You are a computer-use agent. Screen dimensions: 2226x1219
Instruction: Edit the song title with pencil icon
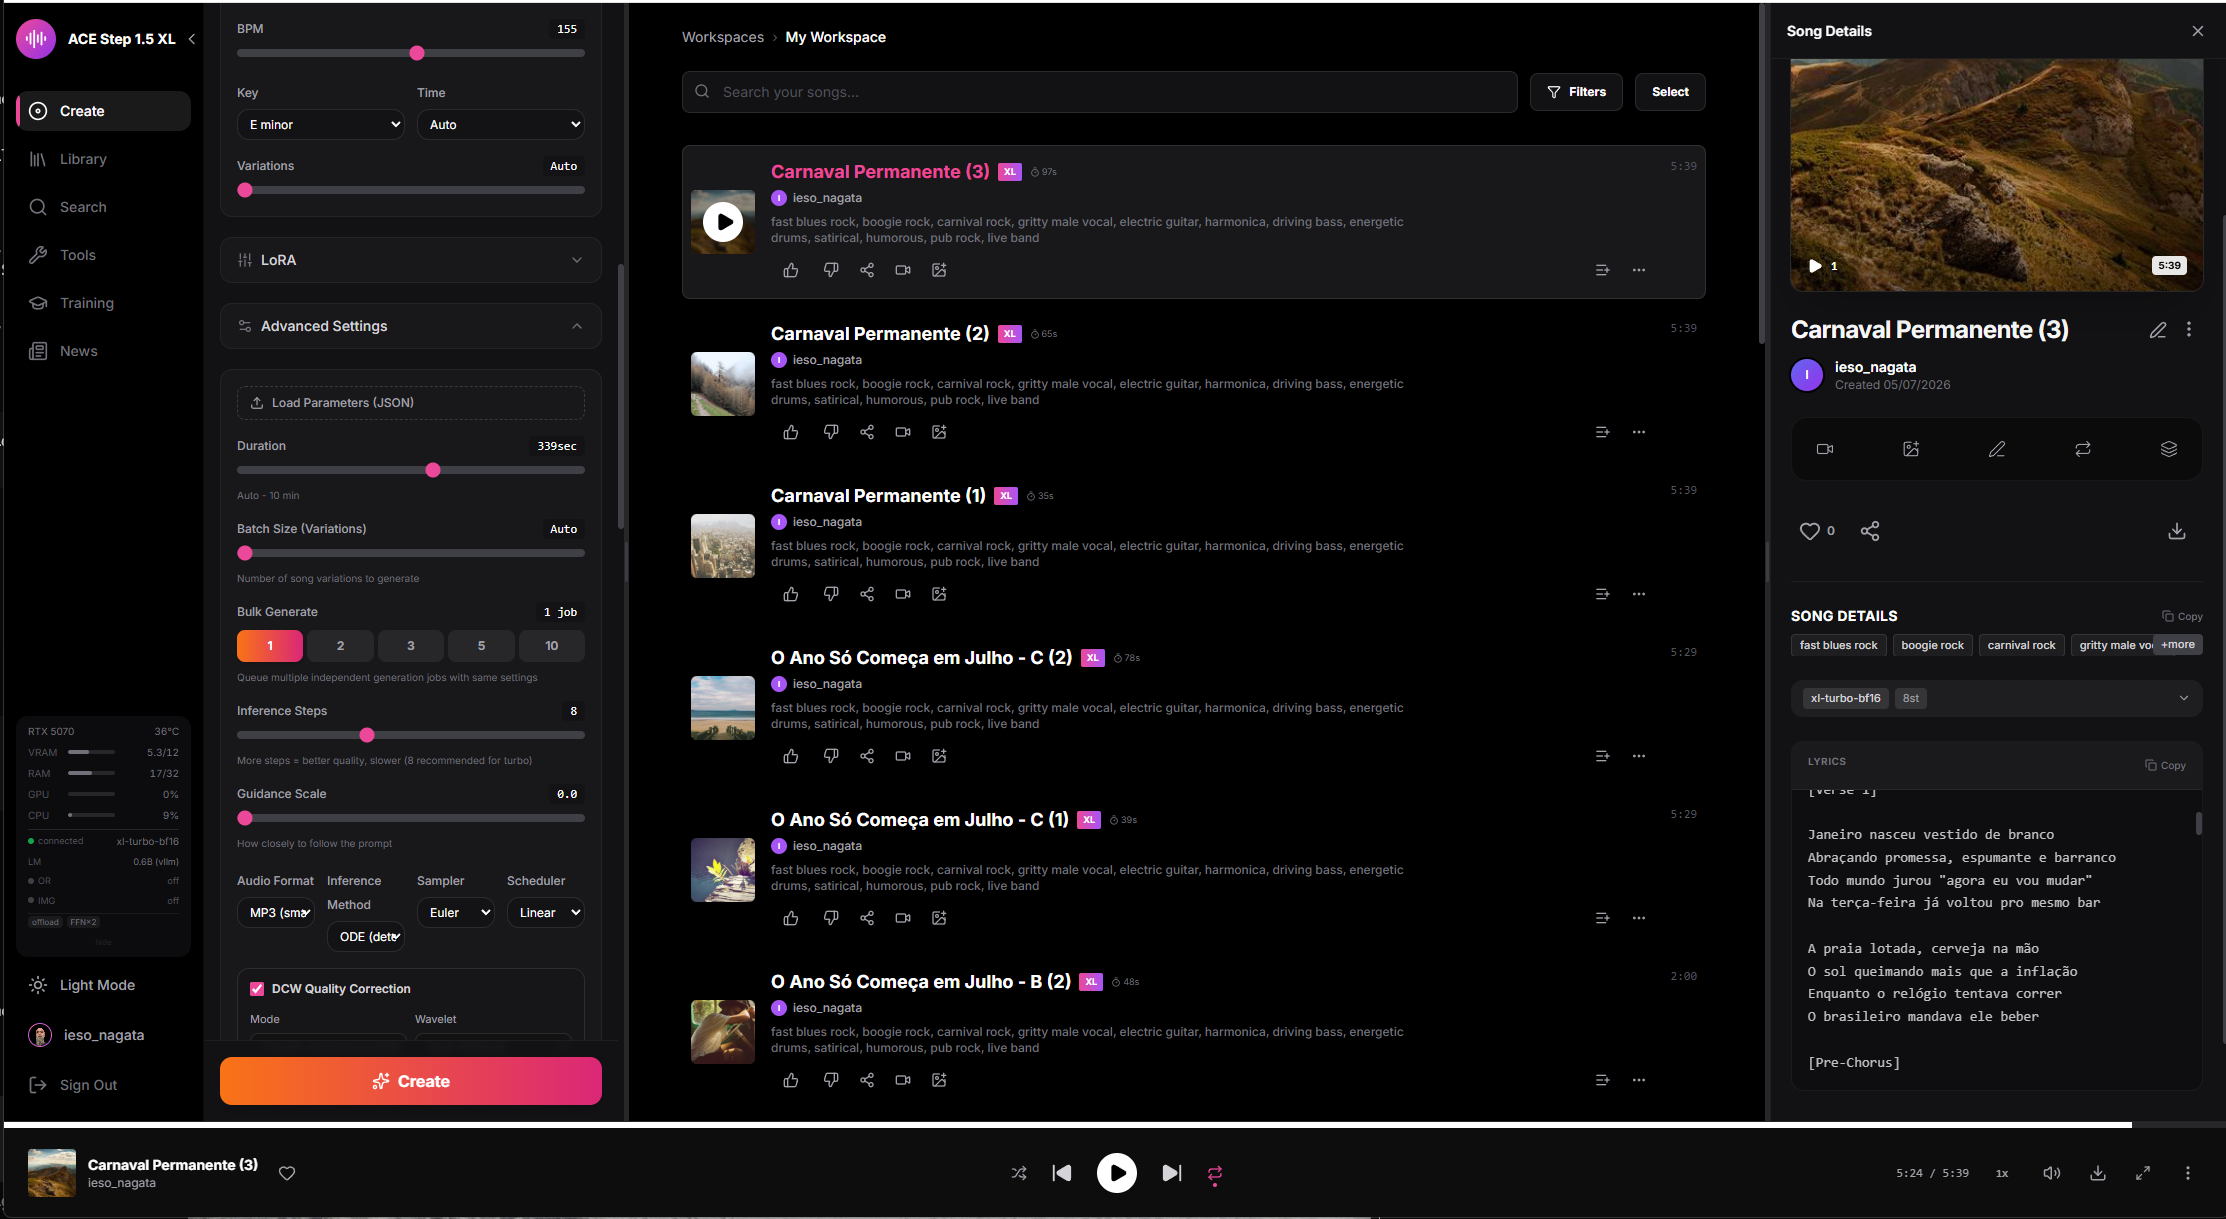2158,330
